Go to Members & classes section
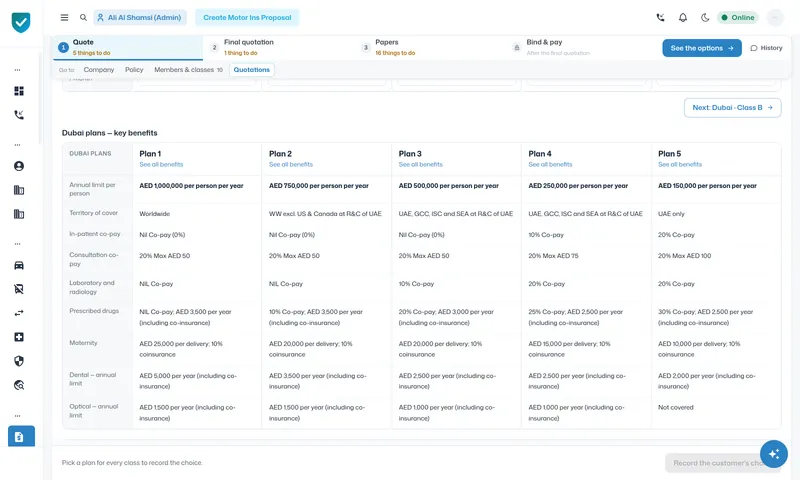The width and height of the screenshot is (800, 480). (x=188, y=70)
